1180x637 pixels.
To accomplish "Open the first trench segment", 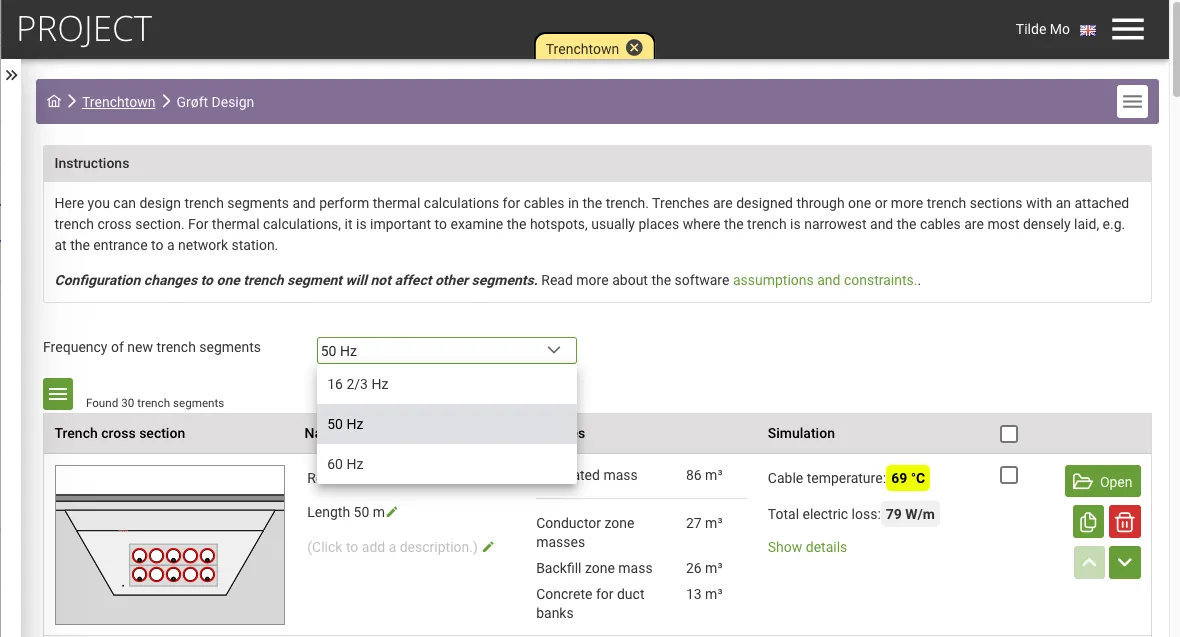I will coord(1102,481).
